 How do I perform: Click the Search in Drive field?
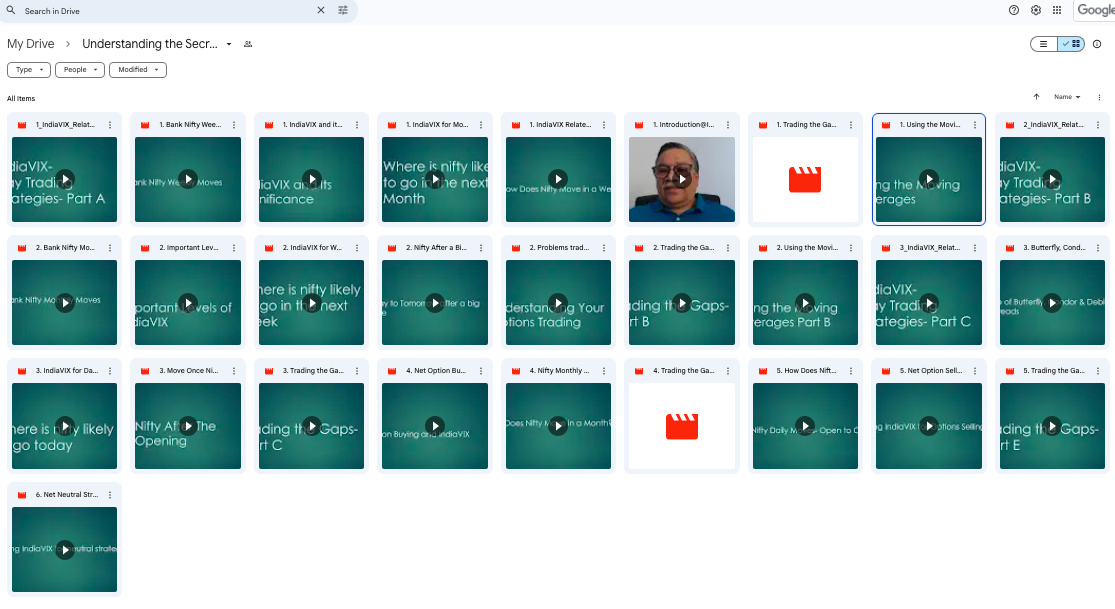click(x=160, y=11)
